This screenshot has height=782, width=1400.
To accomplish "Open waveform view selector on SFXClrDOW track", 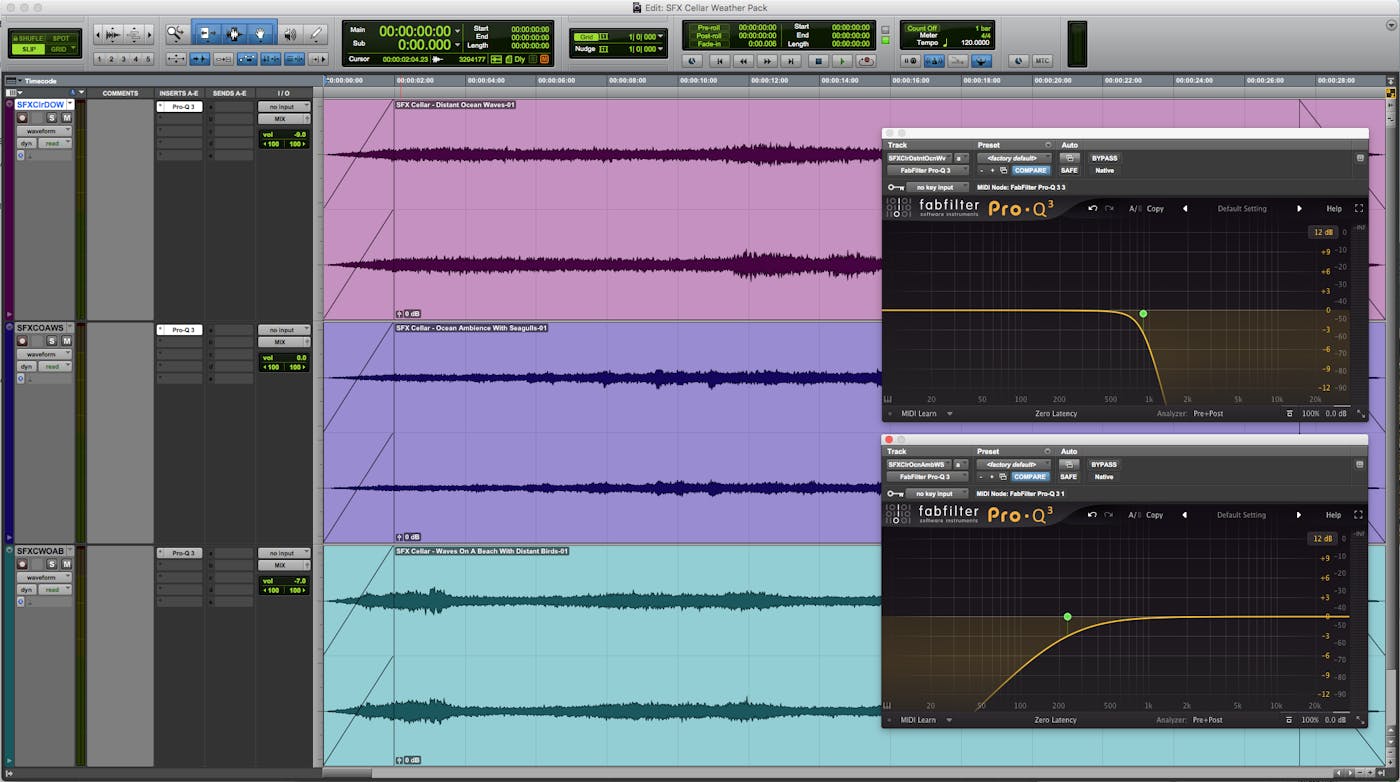I will (x=43, y=131).
